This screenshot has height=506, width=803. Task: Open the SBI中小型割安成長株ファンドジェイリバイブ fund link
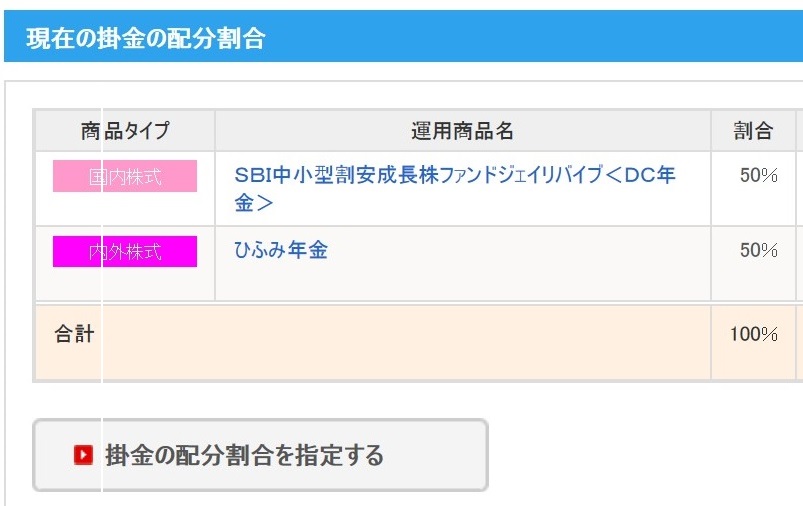click(455, 175)
